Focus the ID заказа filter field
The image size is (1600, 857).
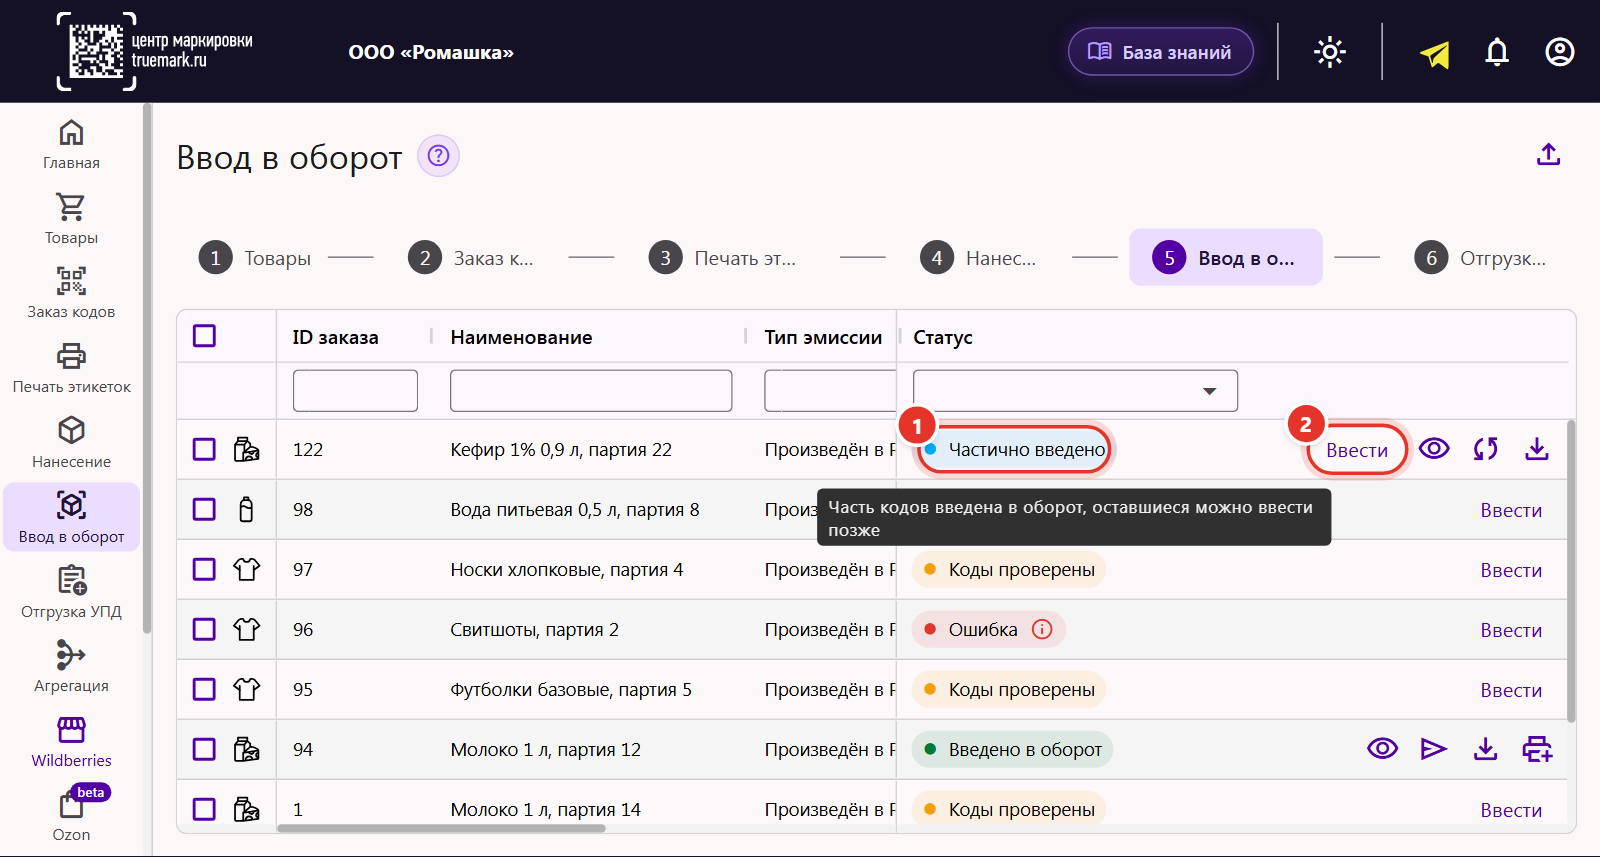355,391
